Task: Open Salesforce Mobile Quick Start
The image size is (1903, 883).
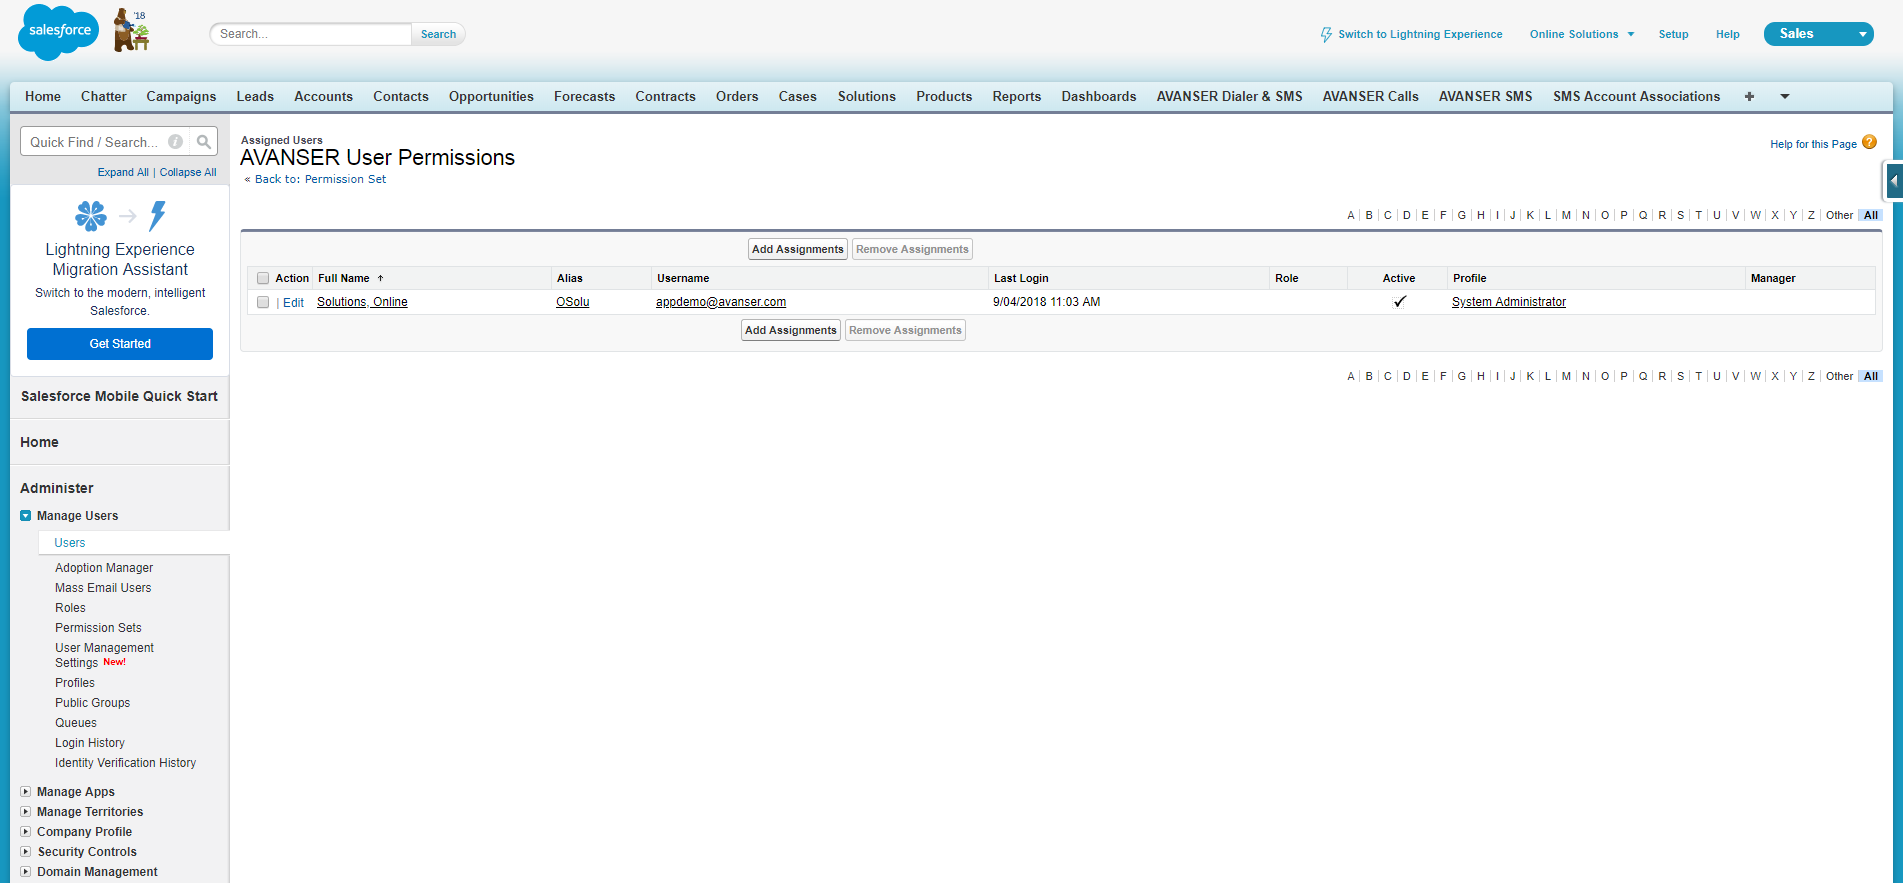Action: (119, 396)
